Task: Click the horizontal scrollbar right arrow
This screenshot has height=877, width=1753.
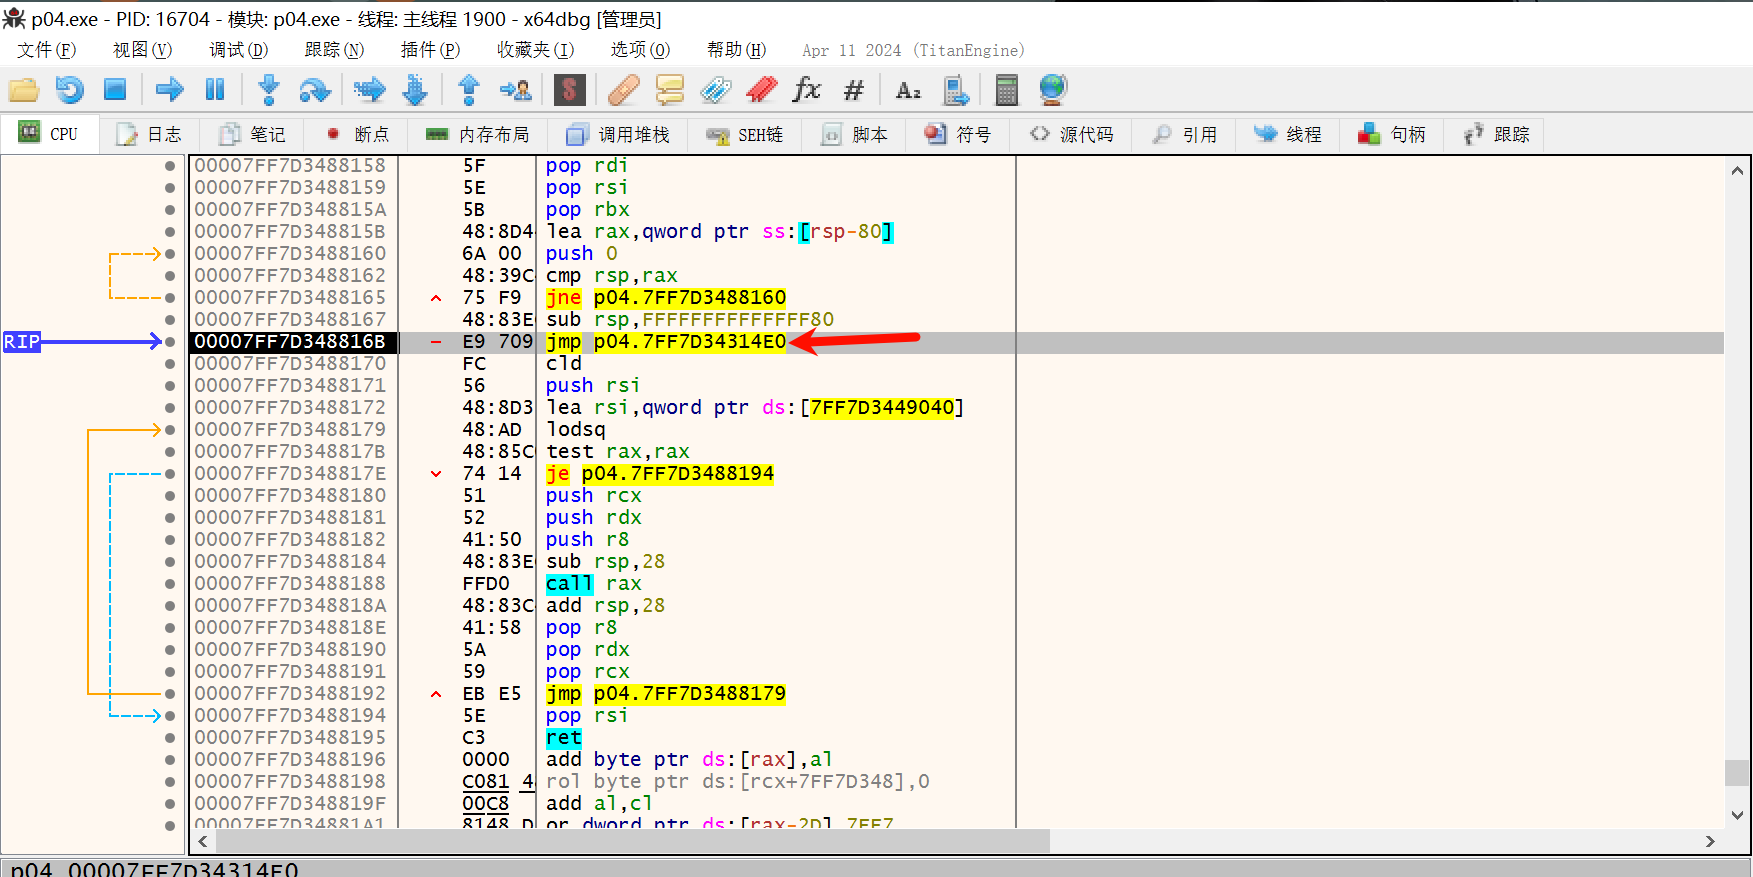Action: [x=1710, y=842]
